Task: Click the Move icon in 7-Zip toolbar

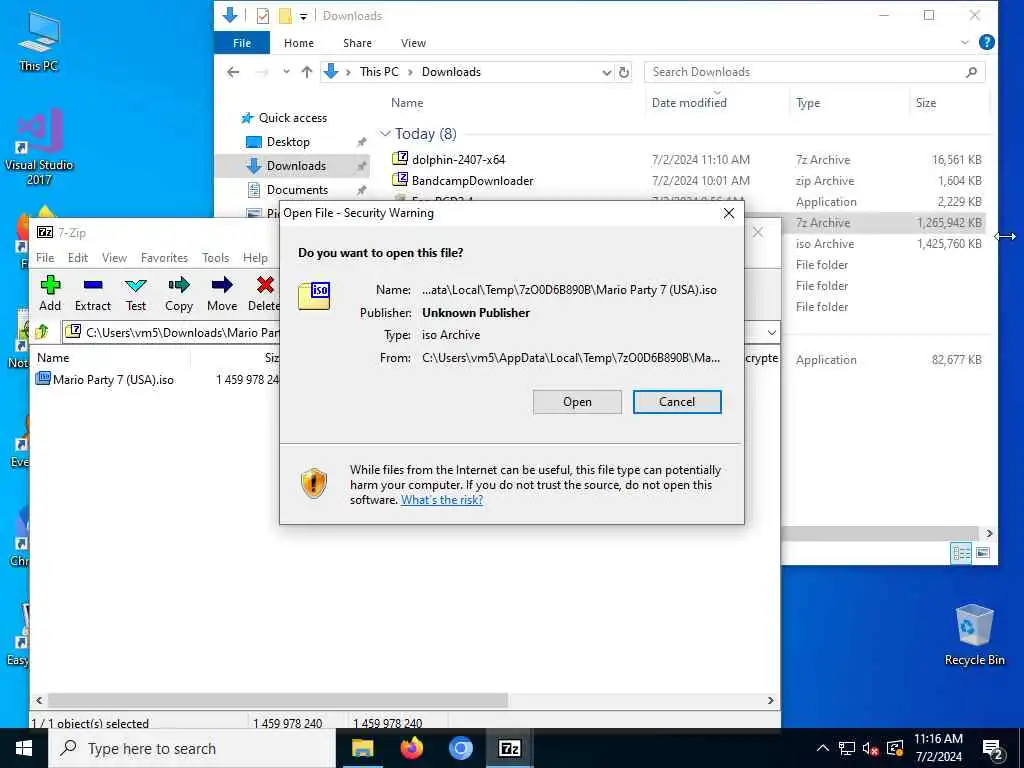Action: point(222,293)
